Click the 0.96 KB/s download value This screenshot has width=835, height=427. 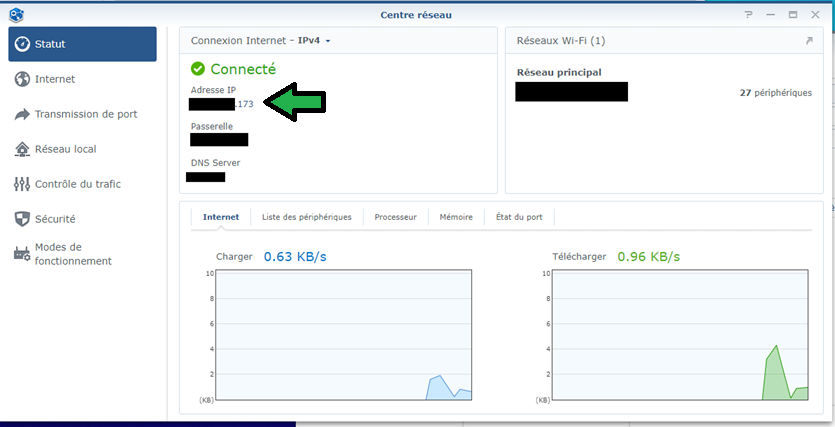click(649, 257)
